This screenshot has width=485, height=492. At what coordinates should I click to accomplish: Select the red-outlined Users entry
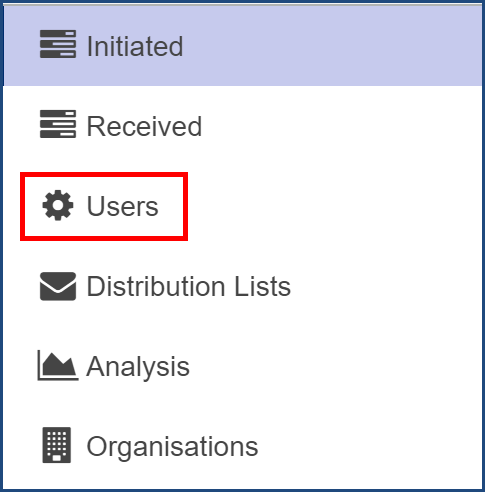[x=104, y=206]
